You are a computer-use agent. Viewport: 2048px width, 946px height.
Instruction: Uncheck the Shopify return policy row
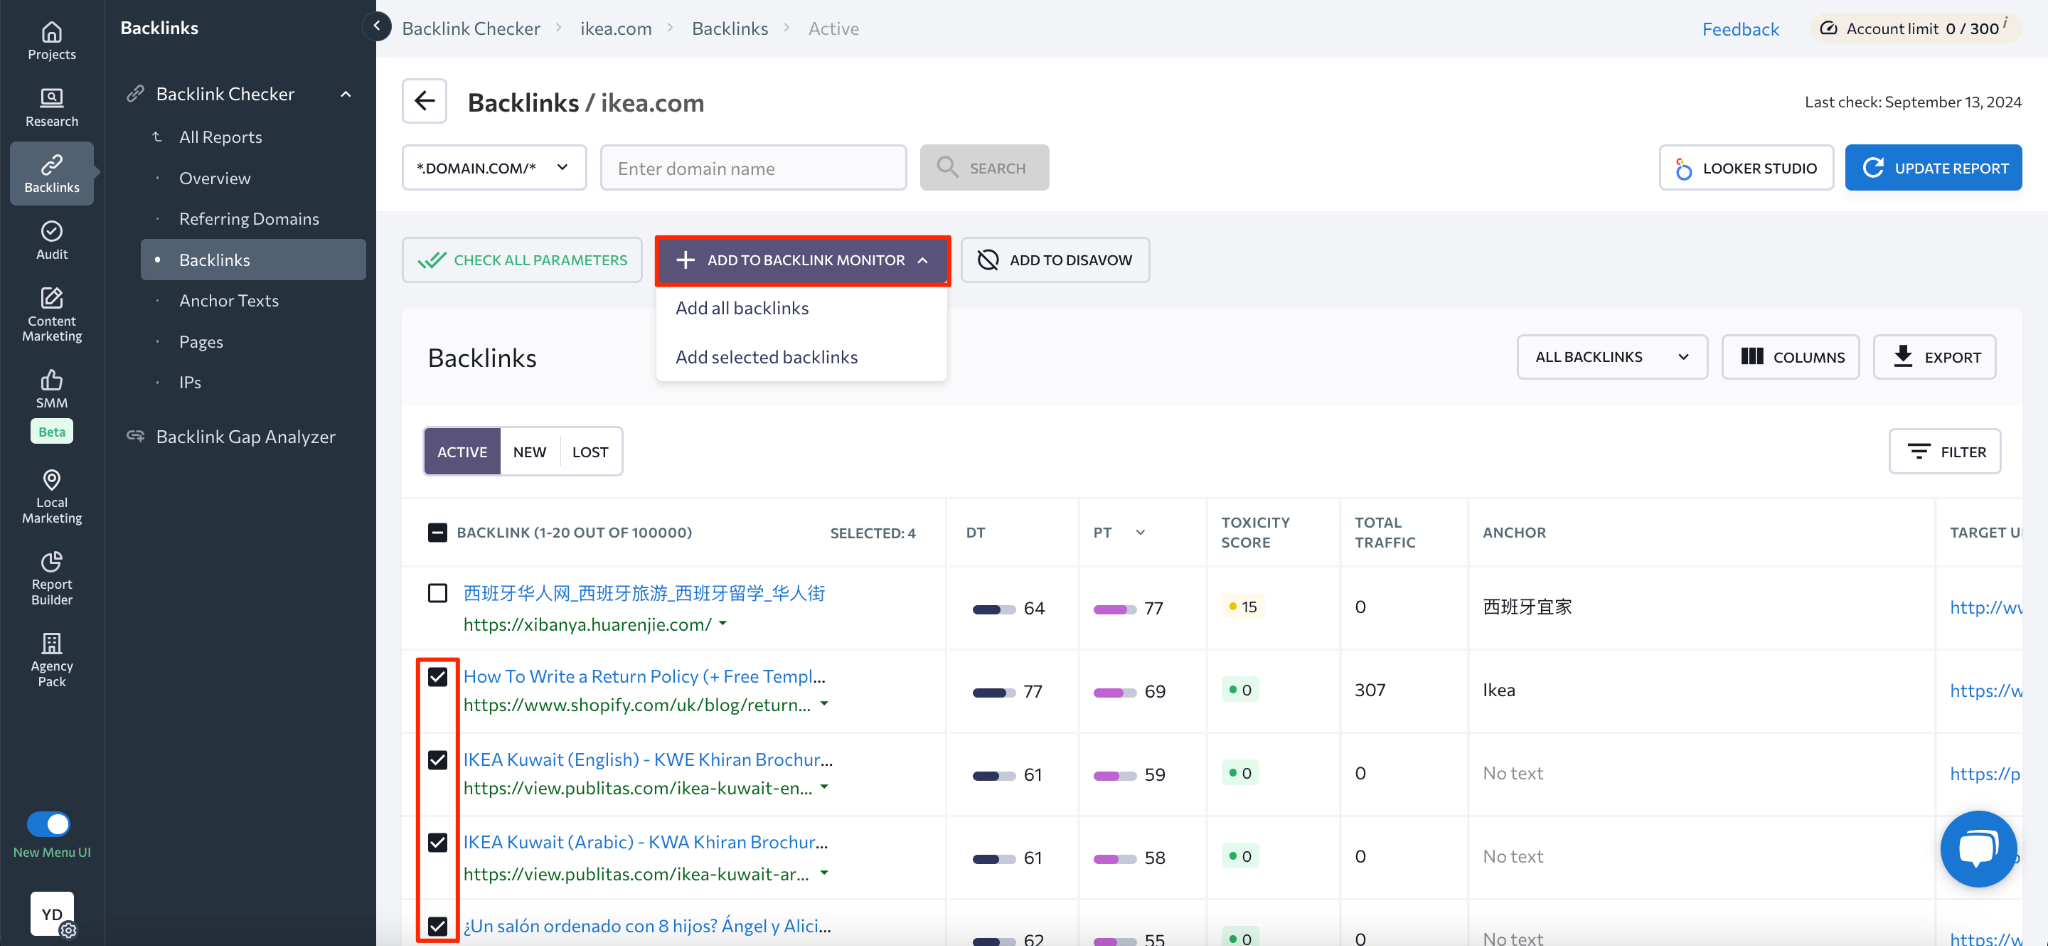coord(437,677)
